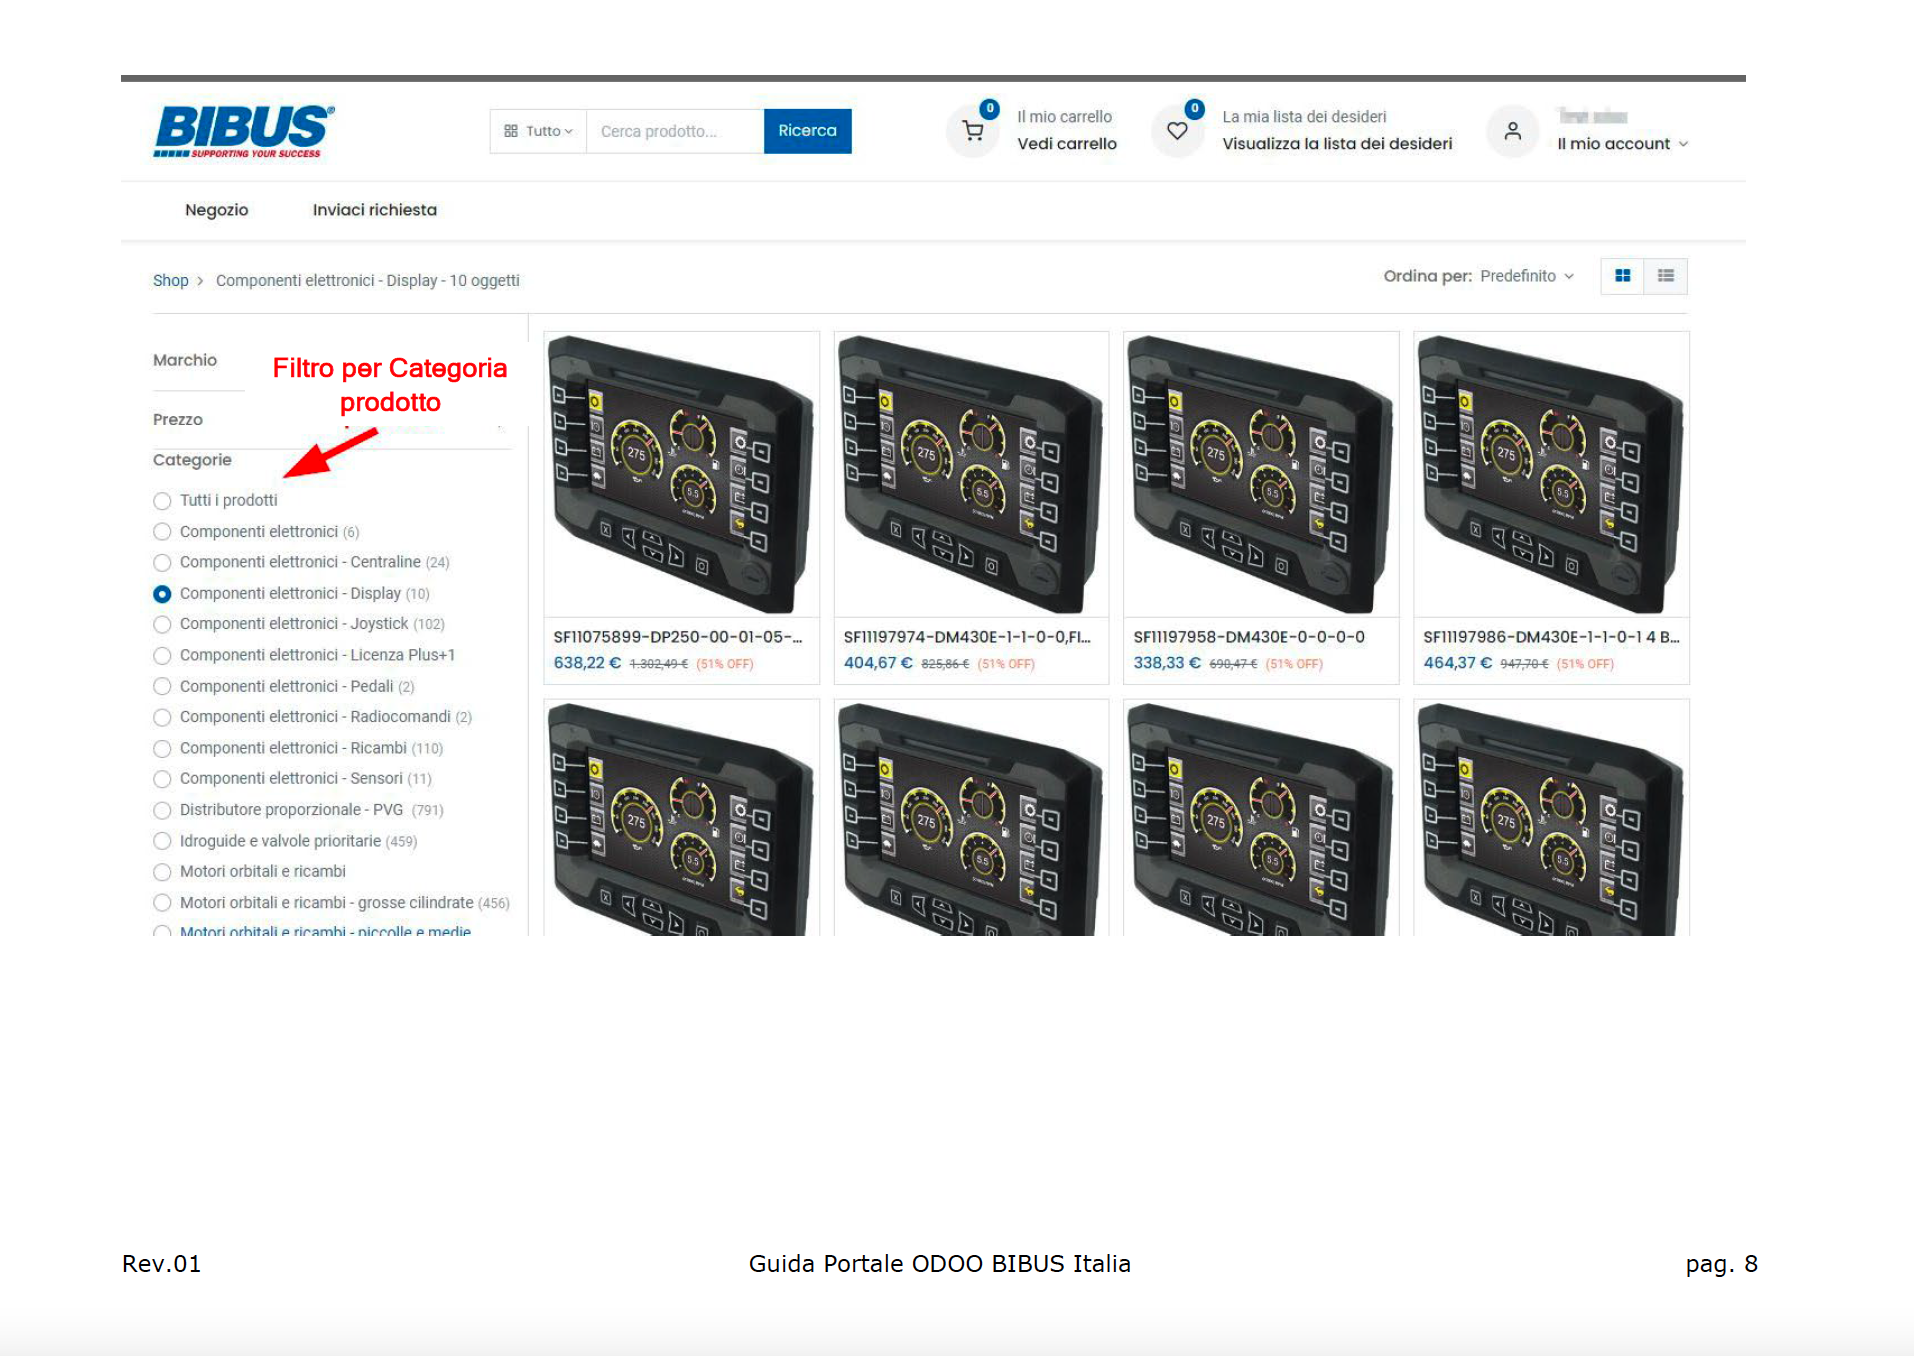Choose Distributore proporzionale - PVG category
This screenshot has width=1914, height=1356.
click(x=162, y=810)
